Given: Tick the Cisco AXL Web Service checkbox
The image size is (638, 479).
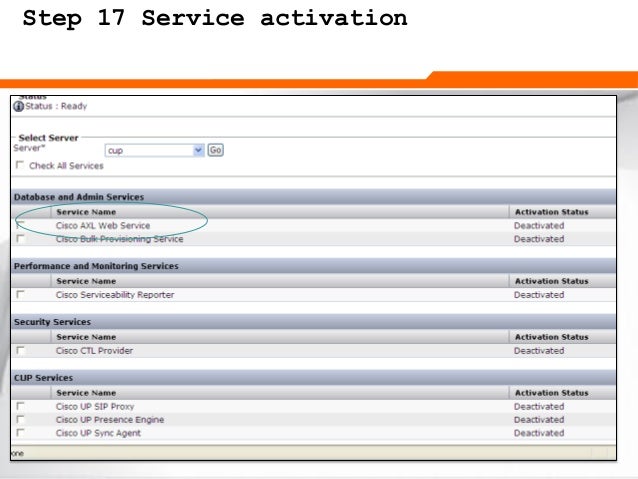Looking at the screenshot, I should [x=20, y=225].
